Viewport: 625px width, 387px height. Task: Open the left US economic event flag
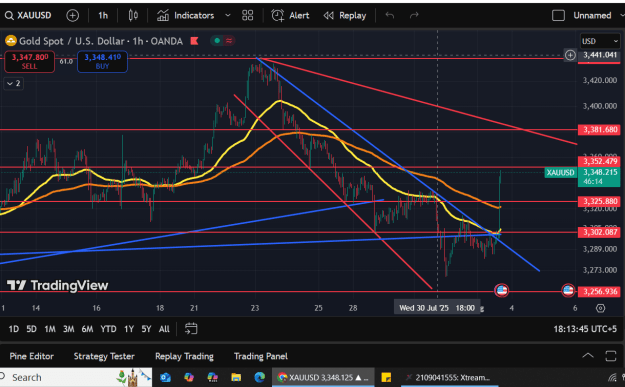(x=502, y=290)
